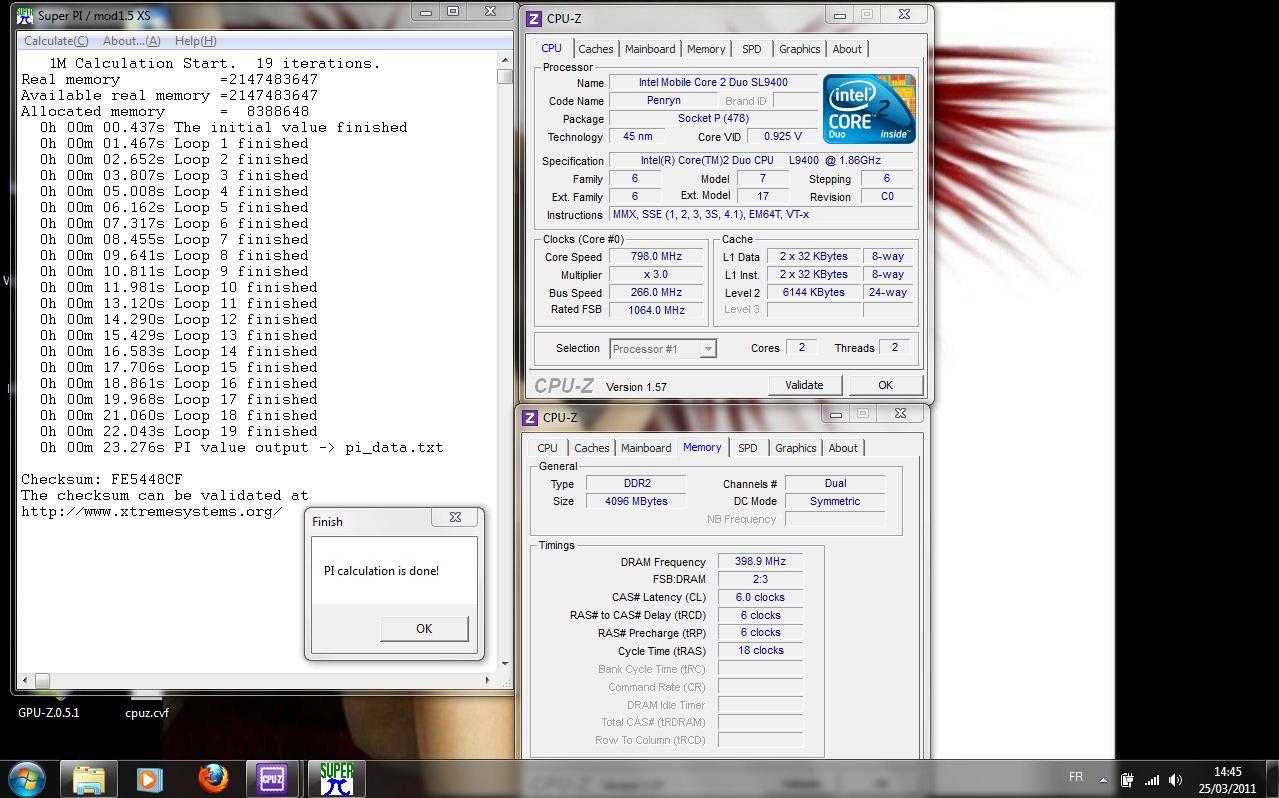
Task: Switch to Memory tab in top CPU-Z window
Action: tap(706, 49)
